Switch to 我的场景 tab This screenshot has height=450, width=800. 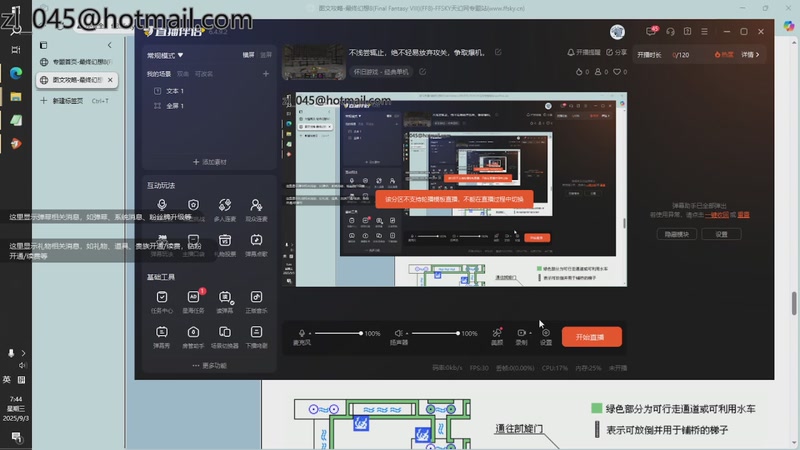coord(159,74)
